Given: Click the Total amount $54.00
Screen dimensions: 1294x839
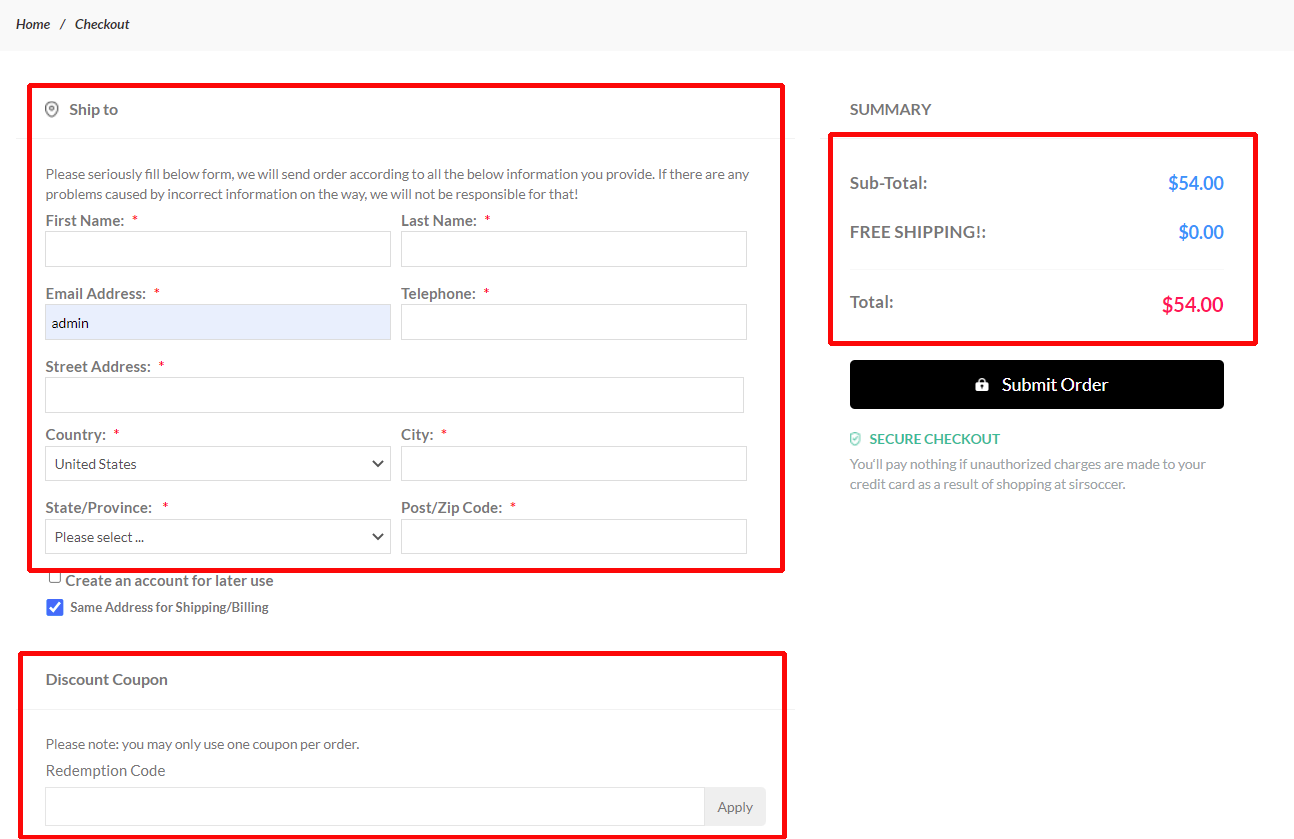Looking at the screenshot, I should 1192,305.
